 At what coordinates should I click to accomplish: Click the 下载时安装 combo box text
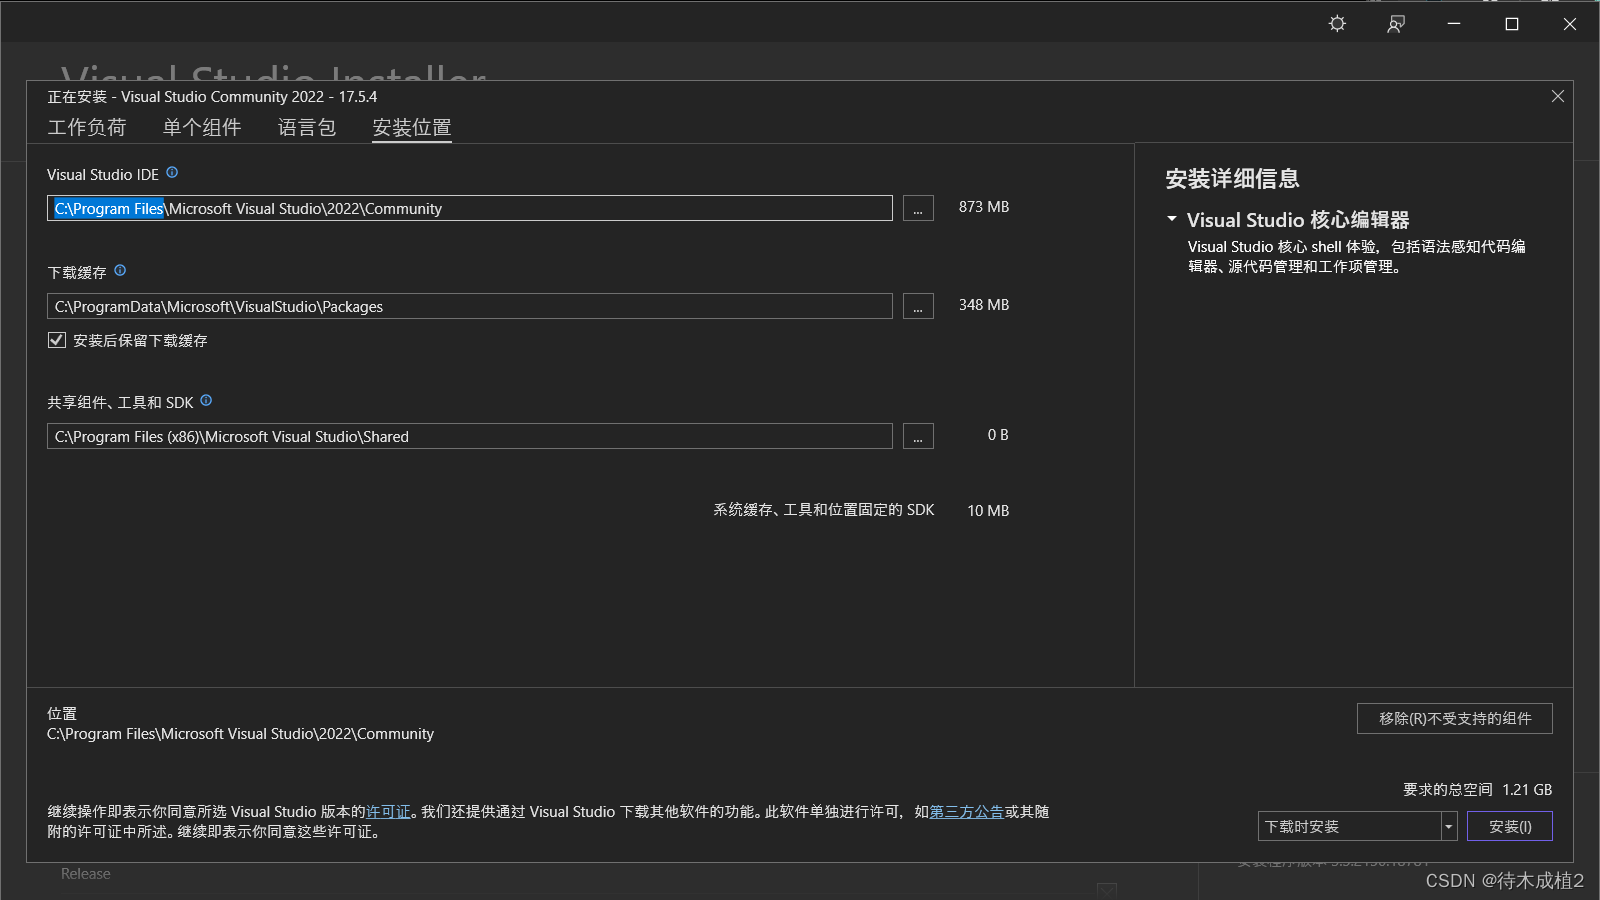pyautogui.click(x=1302, y=827)
